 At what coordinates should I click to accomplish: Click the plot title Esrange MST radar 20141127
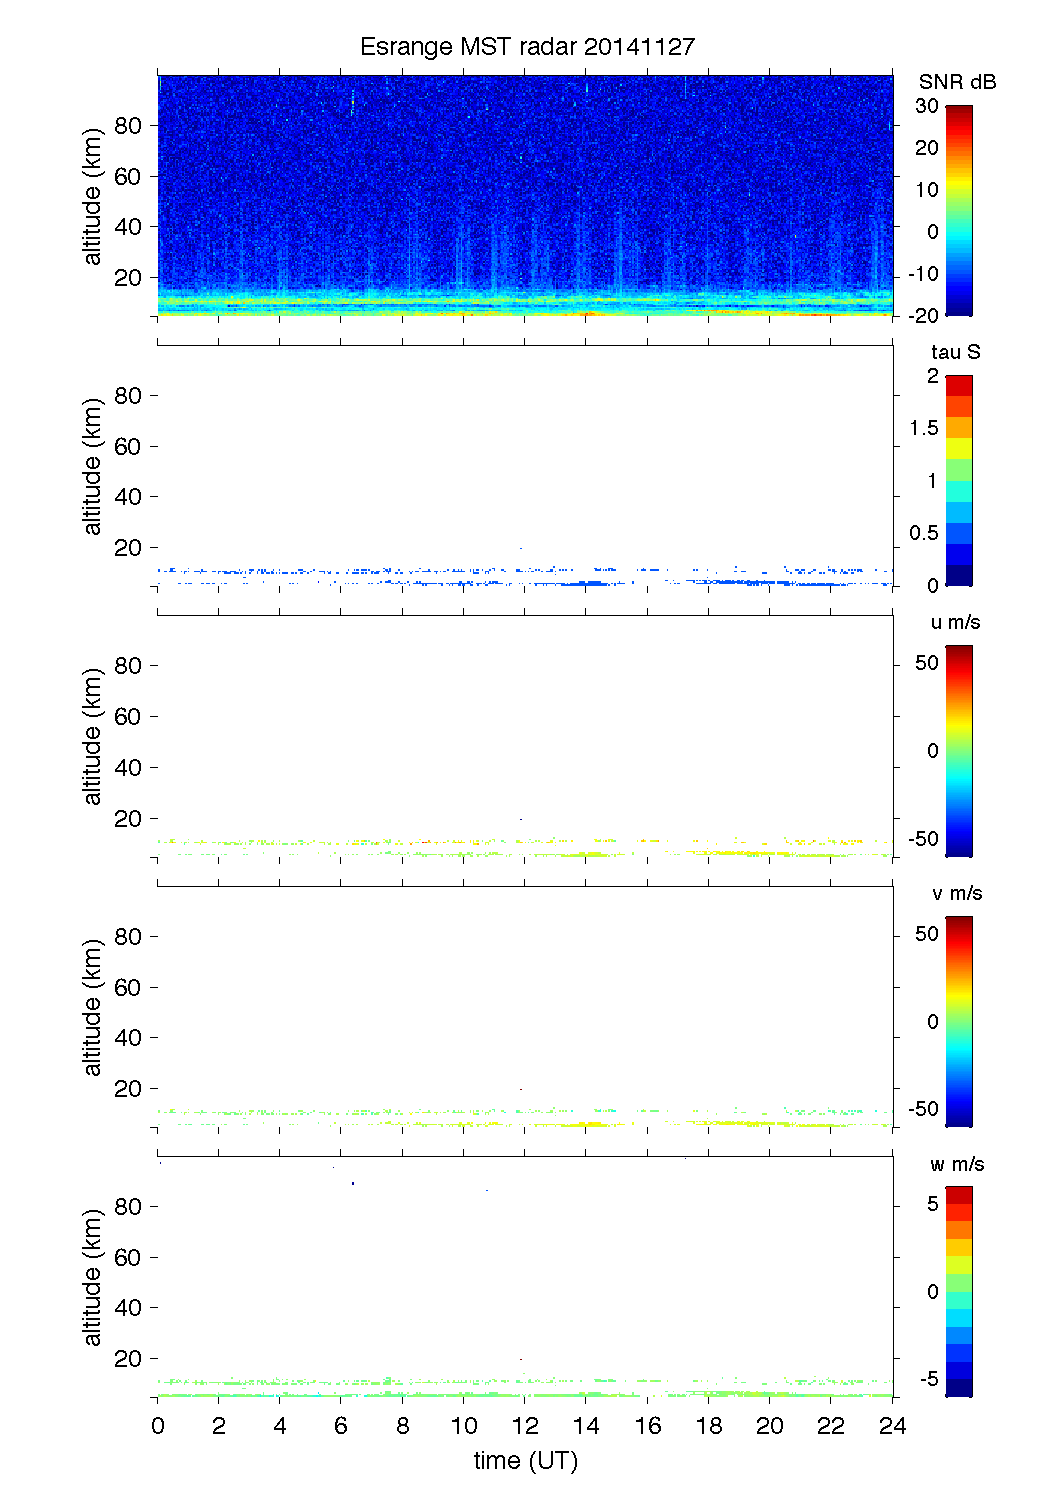[526, 47]
